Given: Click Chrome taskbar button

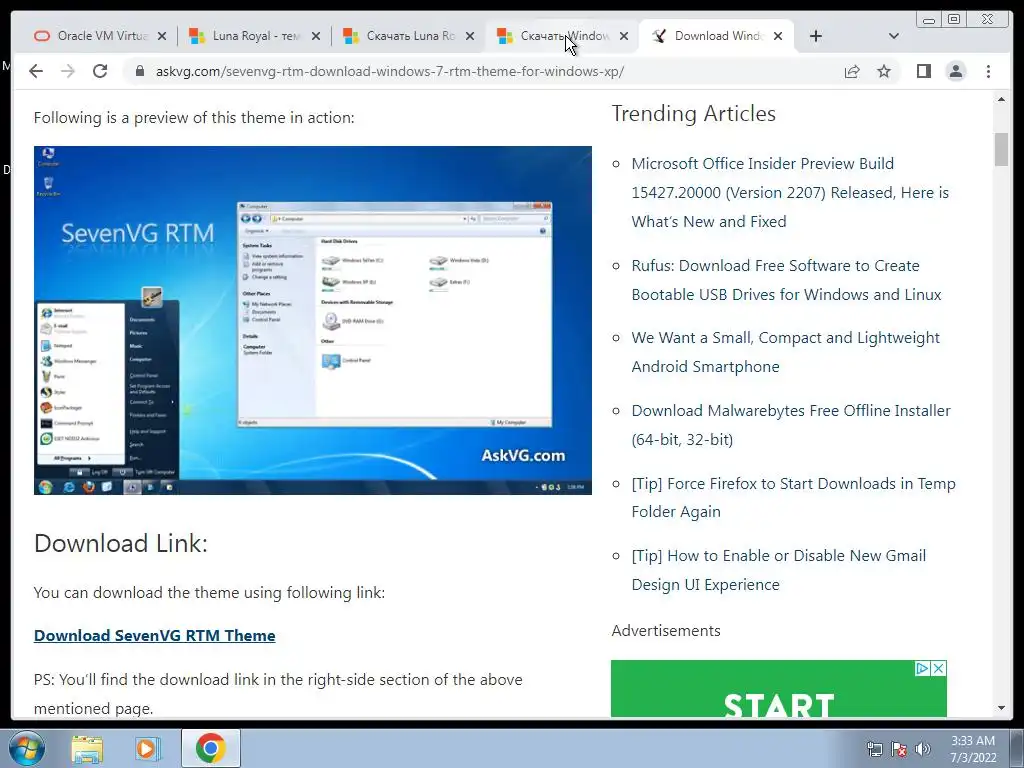Looking at the screenshot, I should (210, 748).
